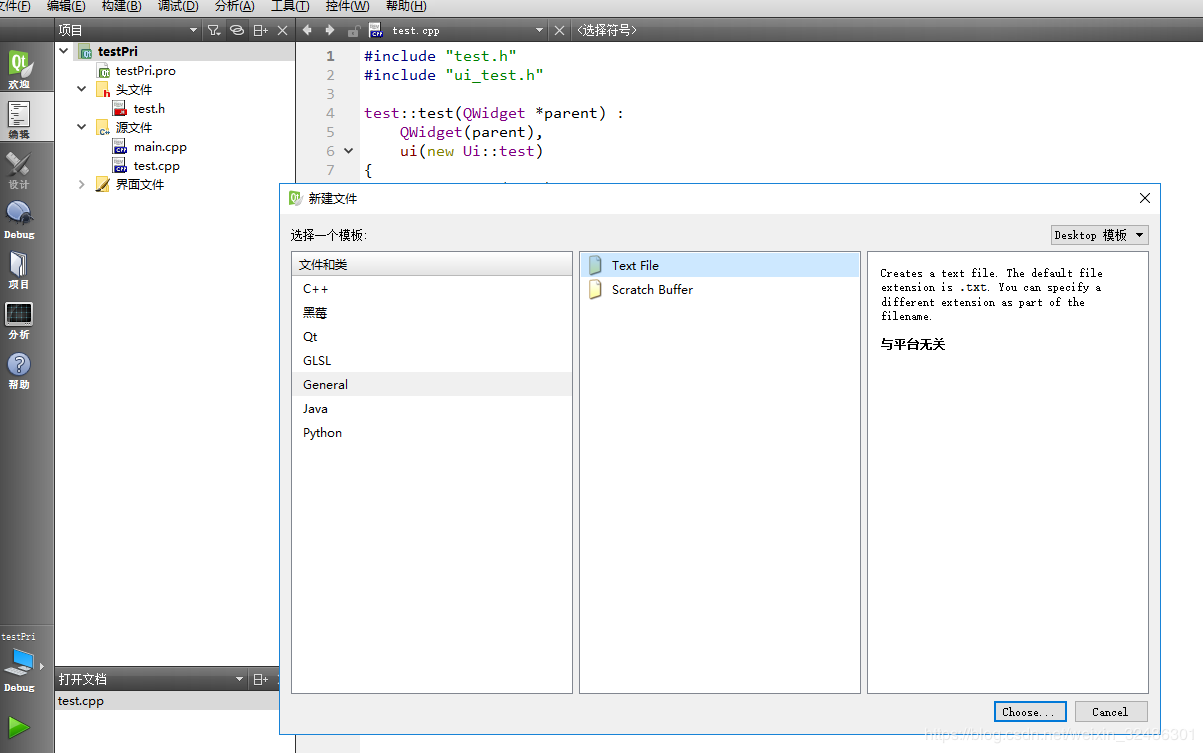
Task: Expand the 界面文件 forms folder
Action: coord(82,185)
